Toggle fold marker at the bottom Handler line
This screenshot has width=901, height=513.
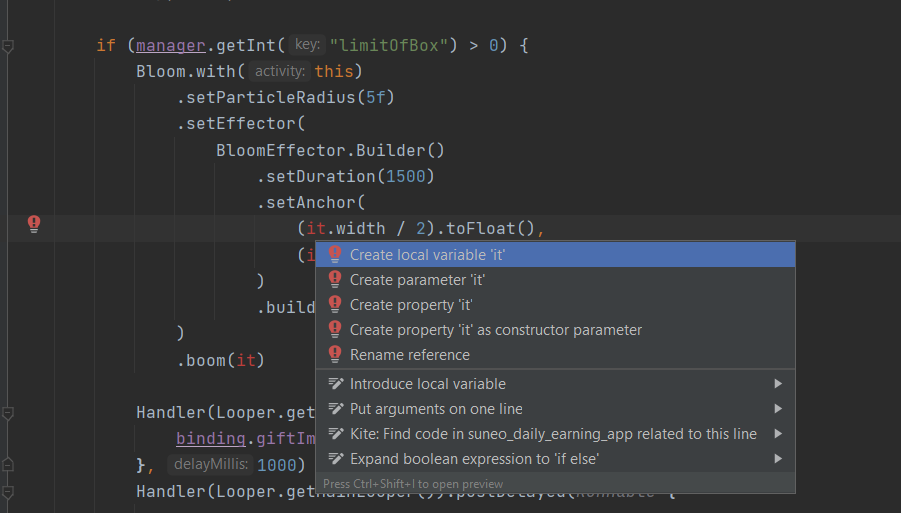point(7,492)
